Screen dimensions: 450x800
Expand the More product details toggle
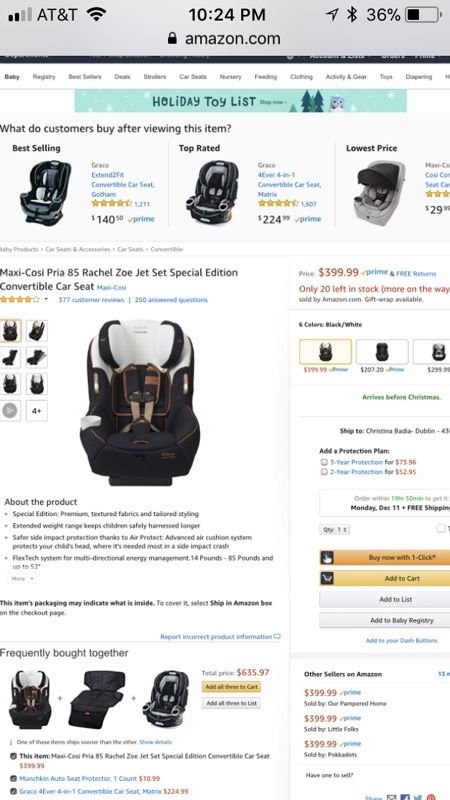pos(22,579)
